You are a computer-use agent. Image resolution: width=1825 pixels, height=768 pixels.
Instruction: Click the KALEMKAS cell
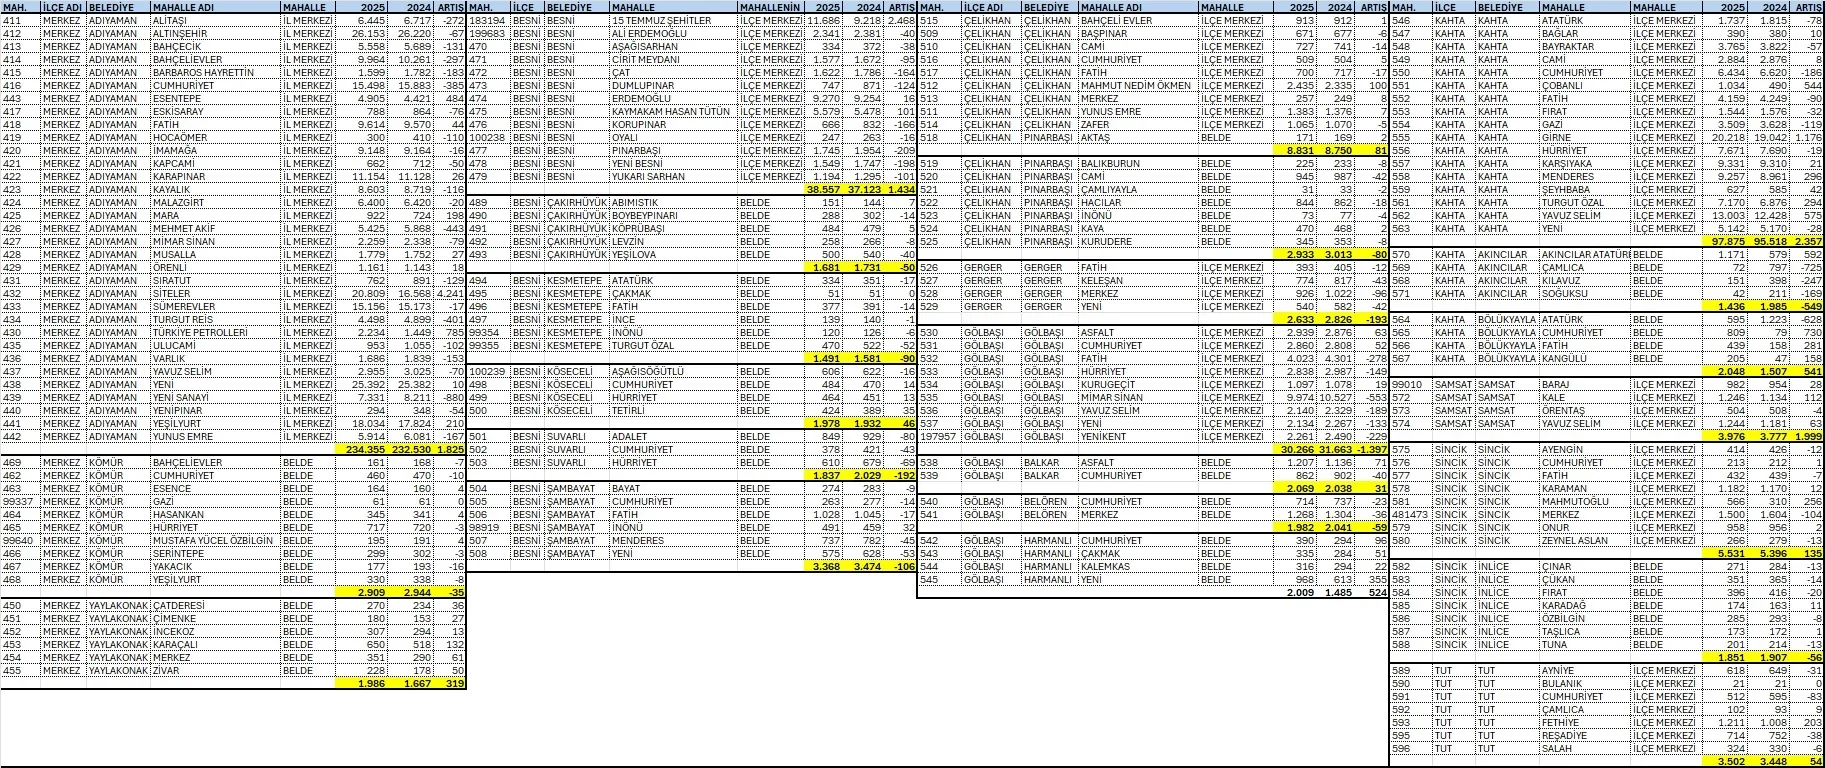click(1105, 566)
